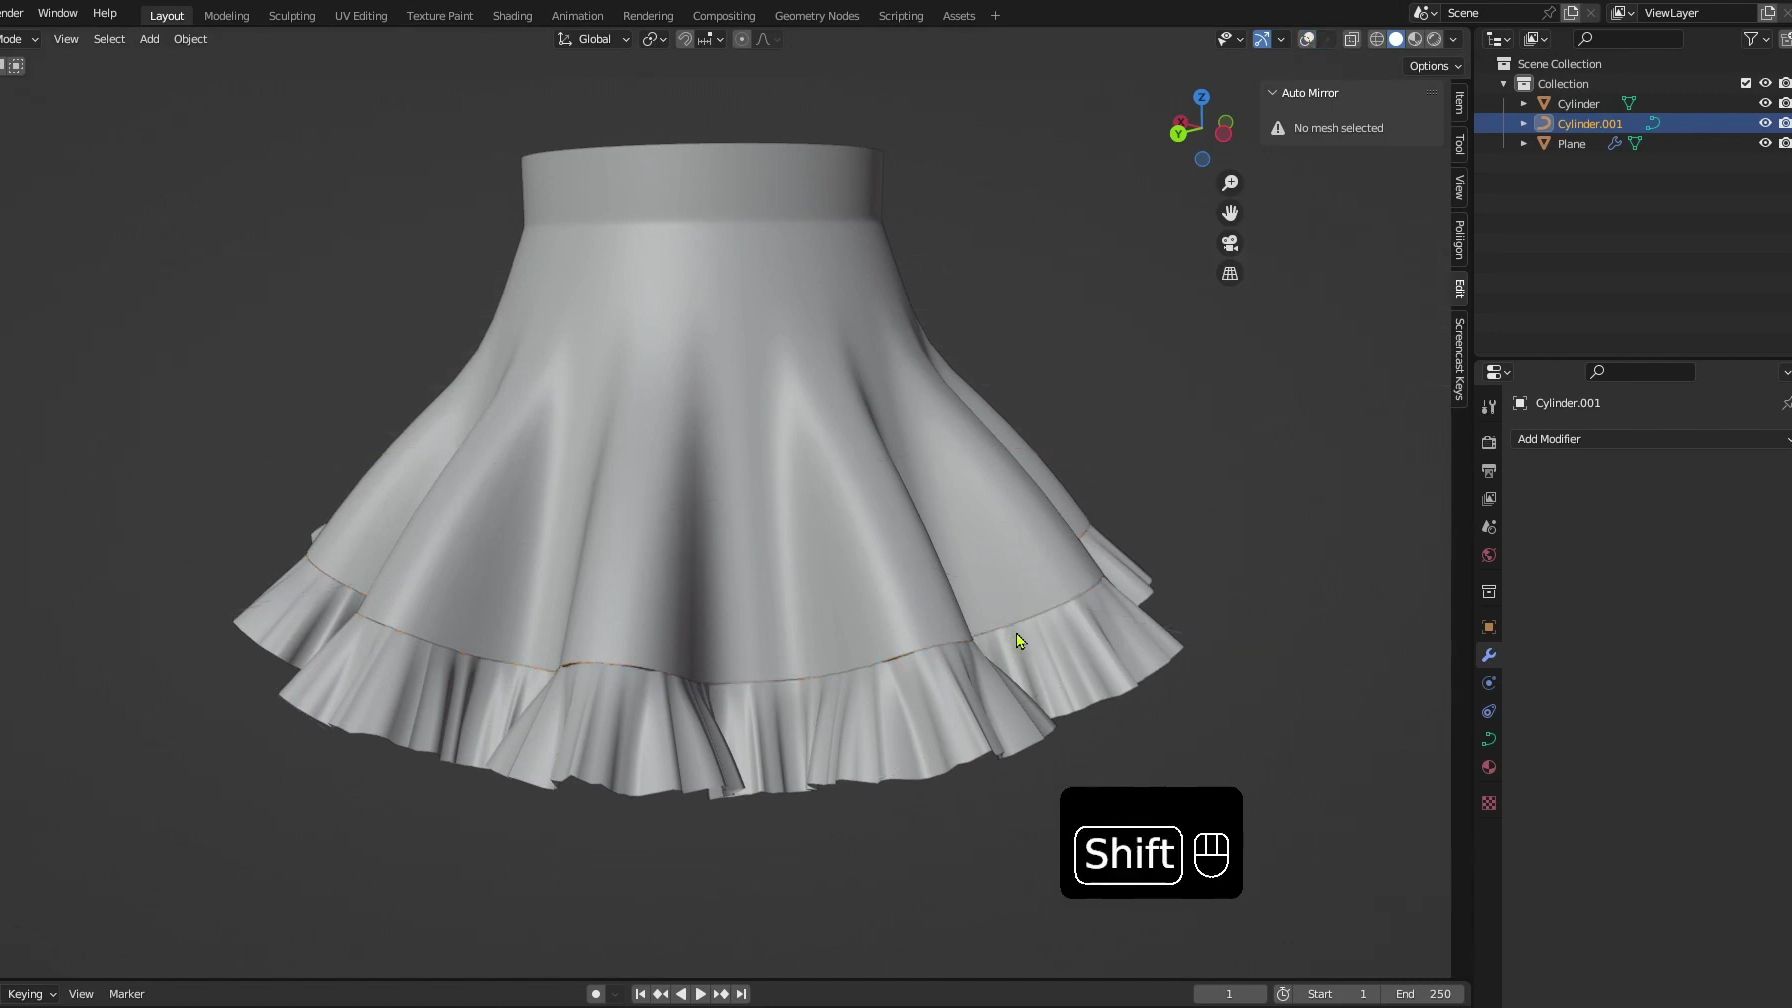This screenshot has height=1008, width=1792.
Task: Activate the Zoom tool in the viewport sidebar
Action: (1230, 182)
